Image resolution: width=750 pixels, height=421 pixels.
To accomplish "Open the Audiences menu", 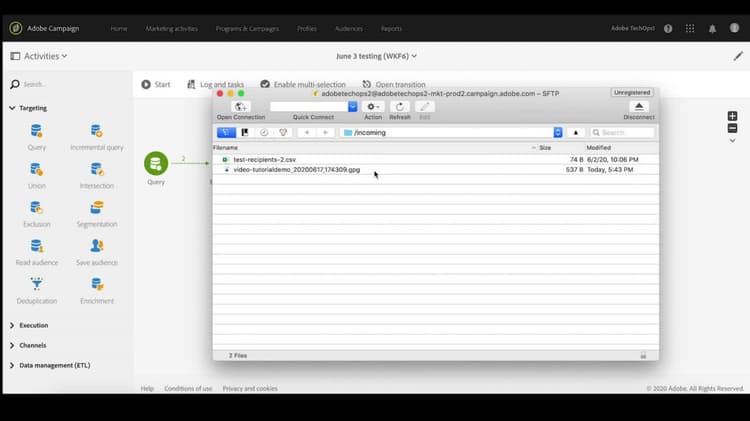I will [349, 29].
